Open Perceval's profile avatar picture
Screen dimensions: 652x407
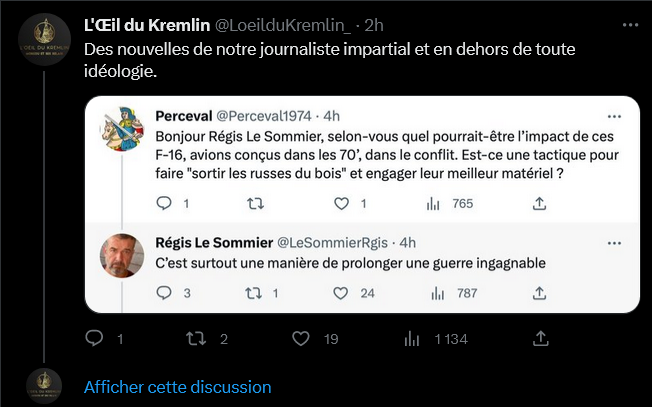pos(123,131)
